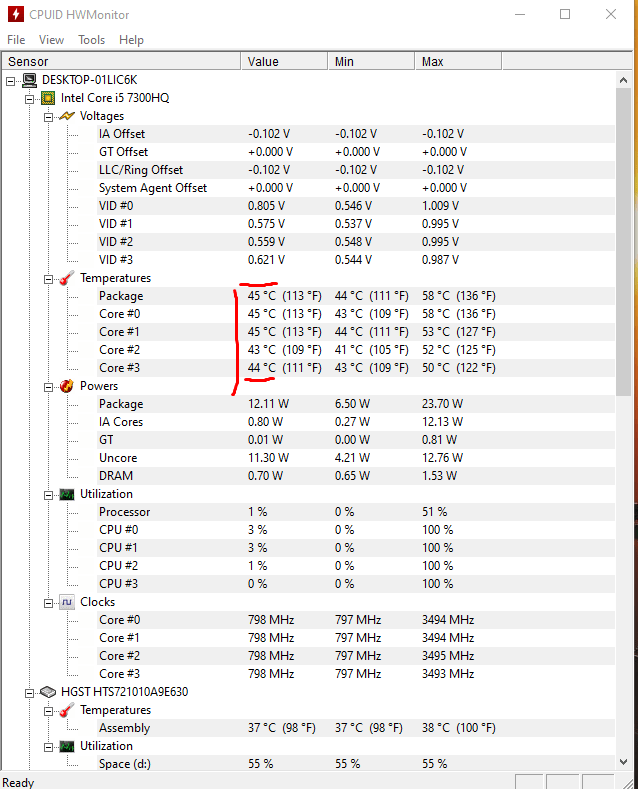
Task: Select the Package temperature row
Action: click(355, 296)
